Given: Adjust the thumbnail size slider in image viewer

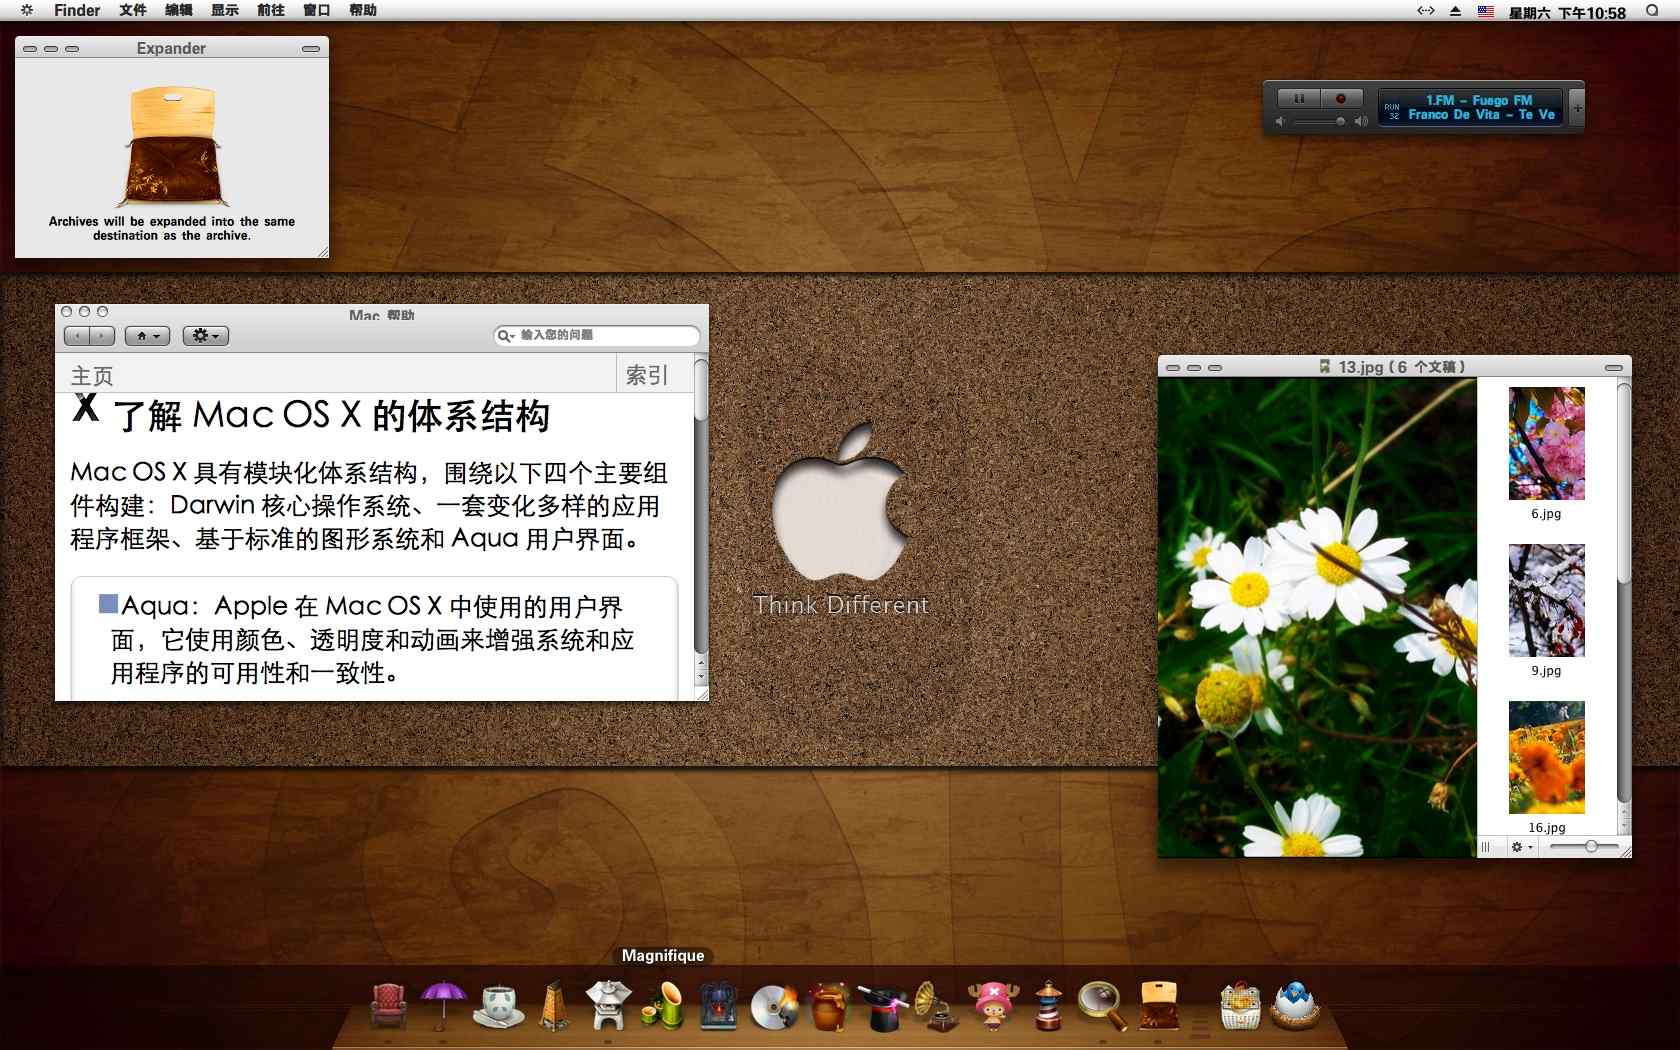Looking at the screenshot, I should point(1585,847).
